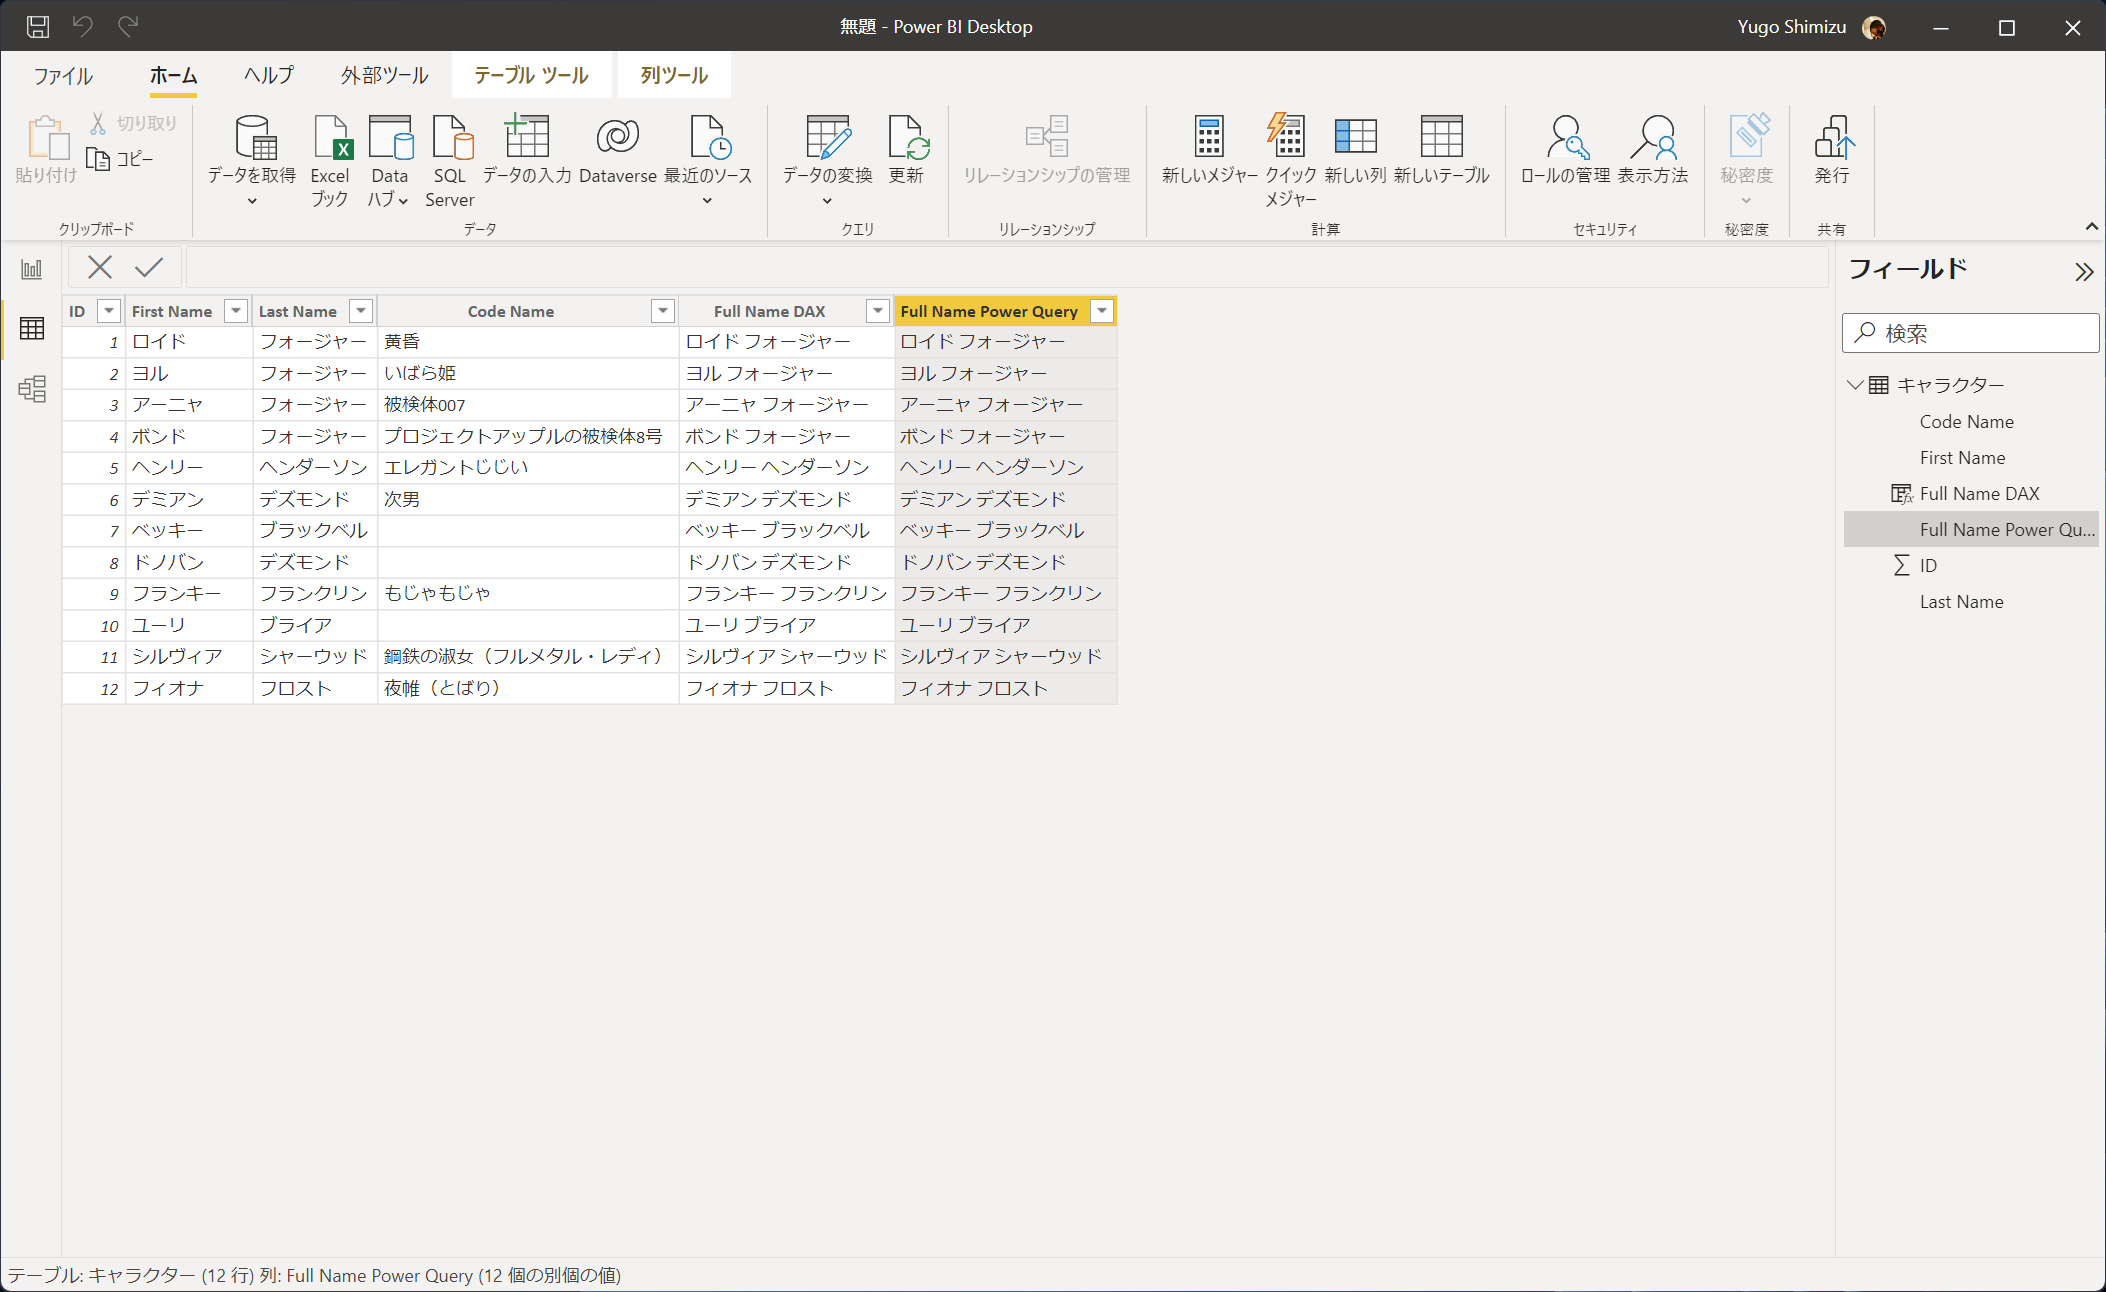Collapse the フィールド pane
The width and height of the screenshot is (2106, 1292).
click(2083, 272)
